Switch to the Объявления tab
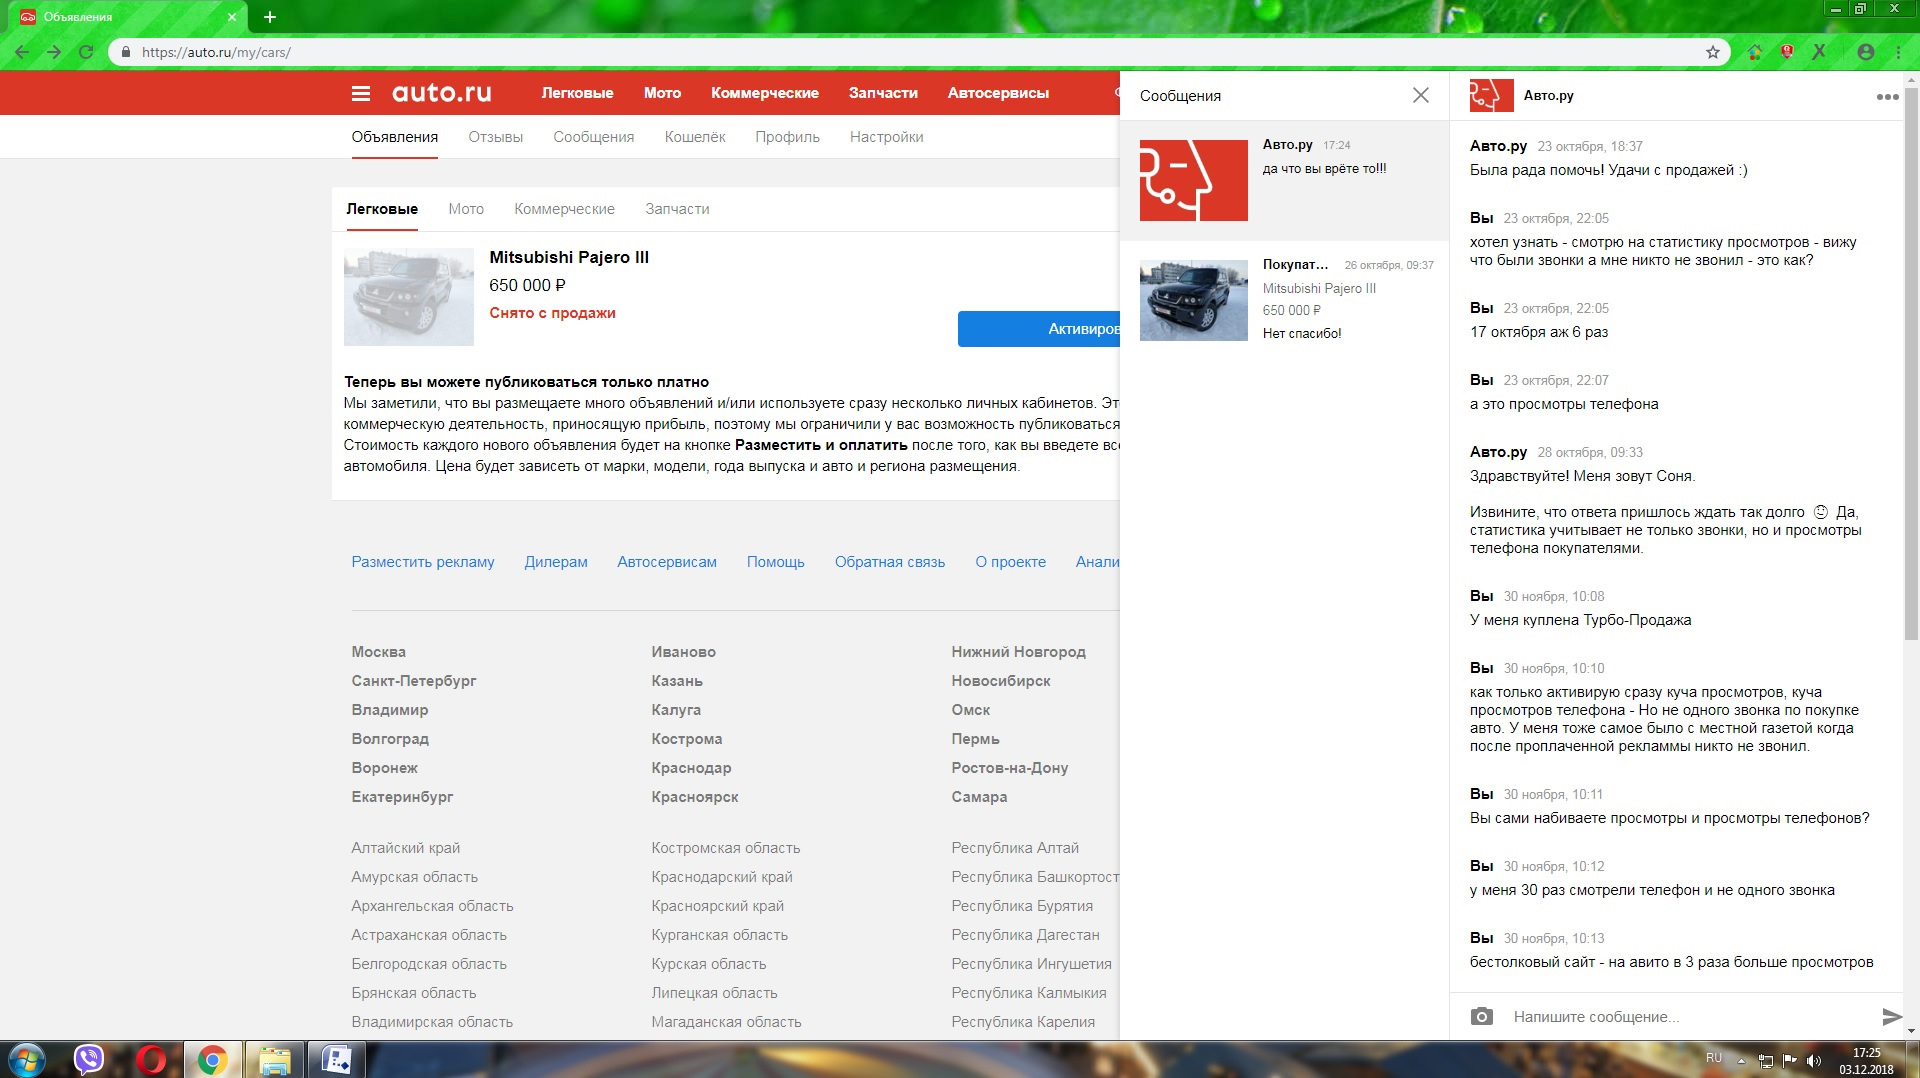1920x1078 pixels. (394, 137)
